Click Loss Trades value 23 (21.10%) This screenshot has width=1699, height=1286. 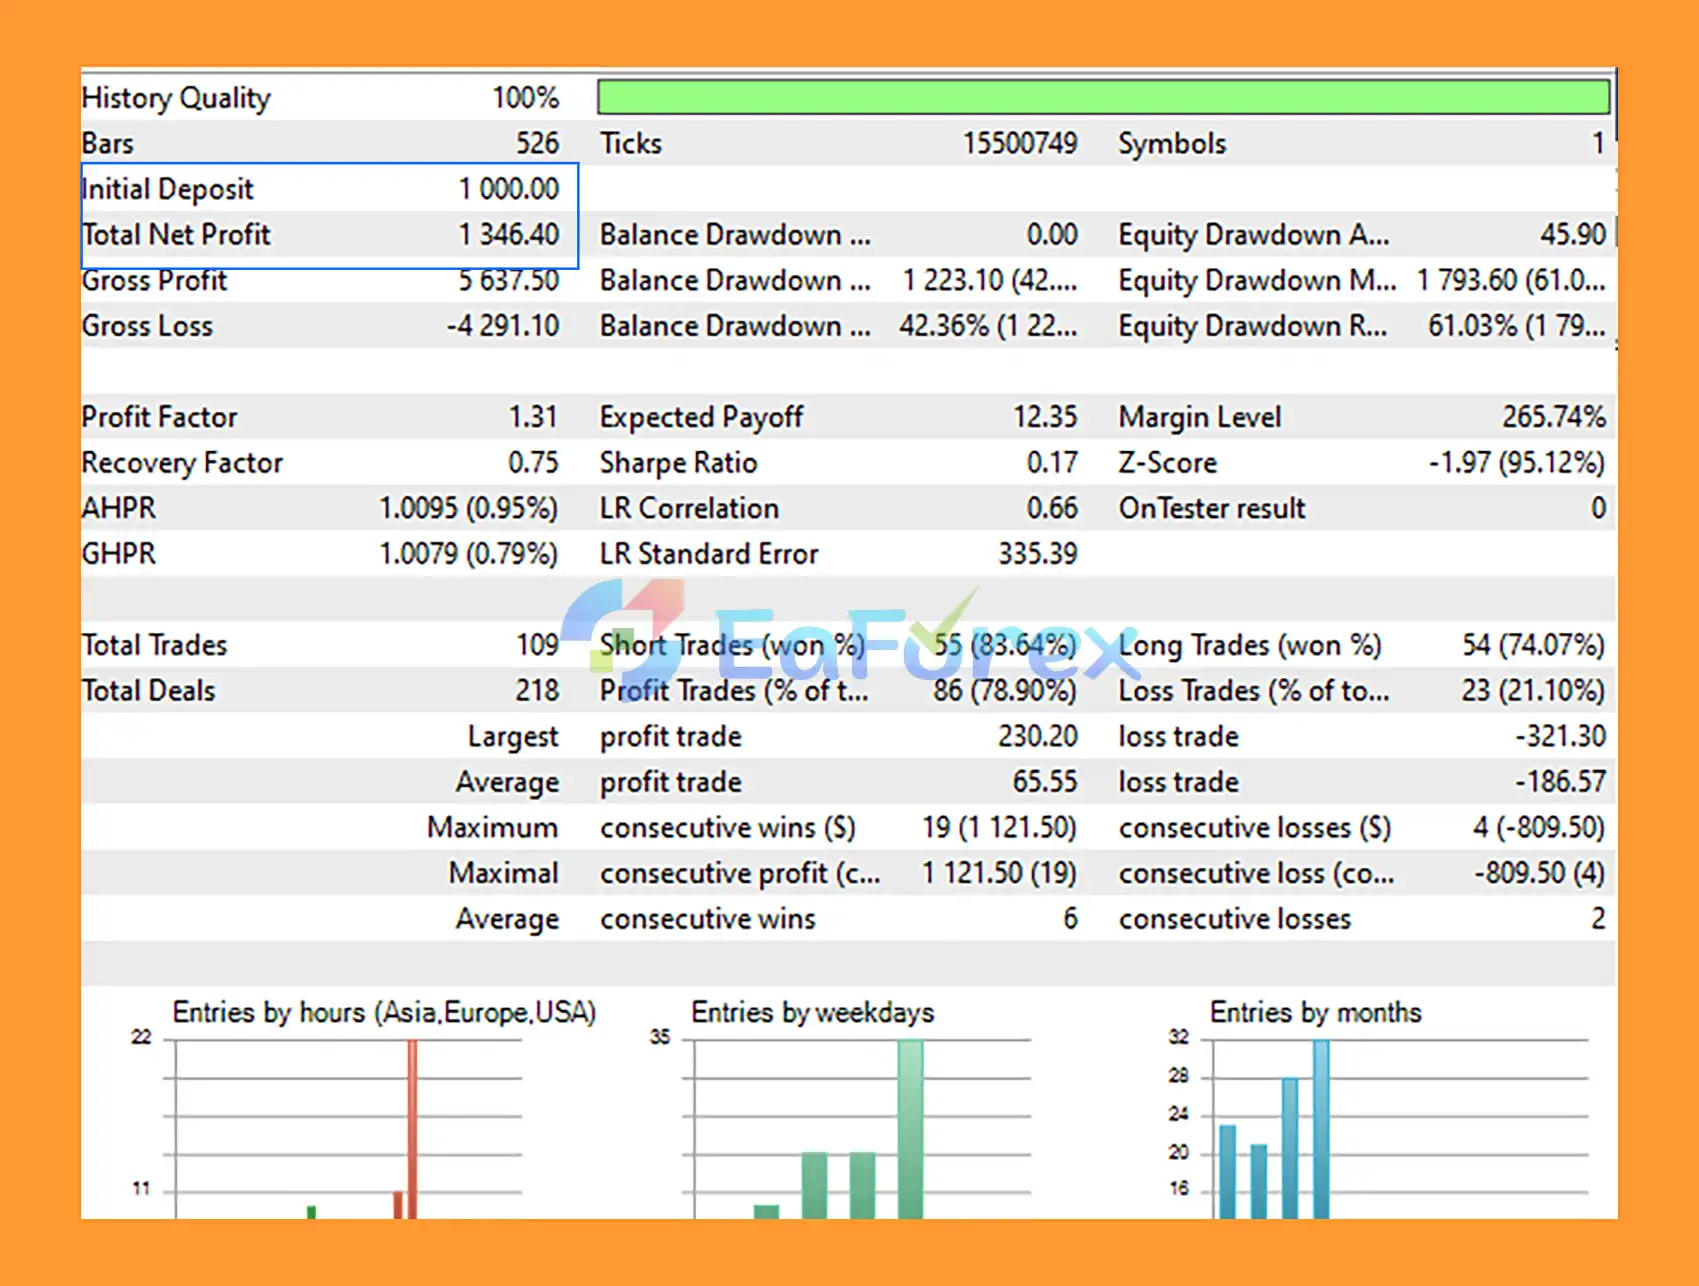(1533, 691)
